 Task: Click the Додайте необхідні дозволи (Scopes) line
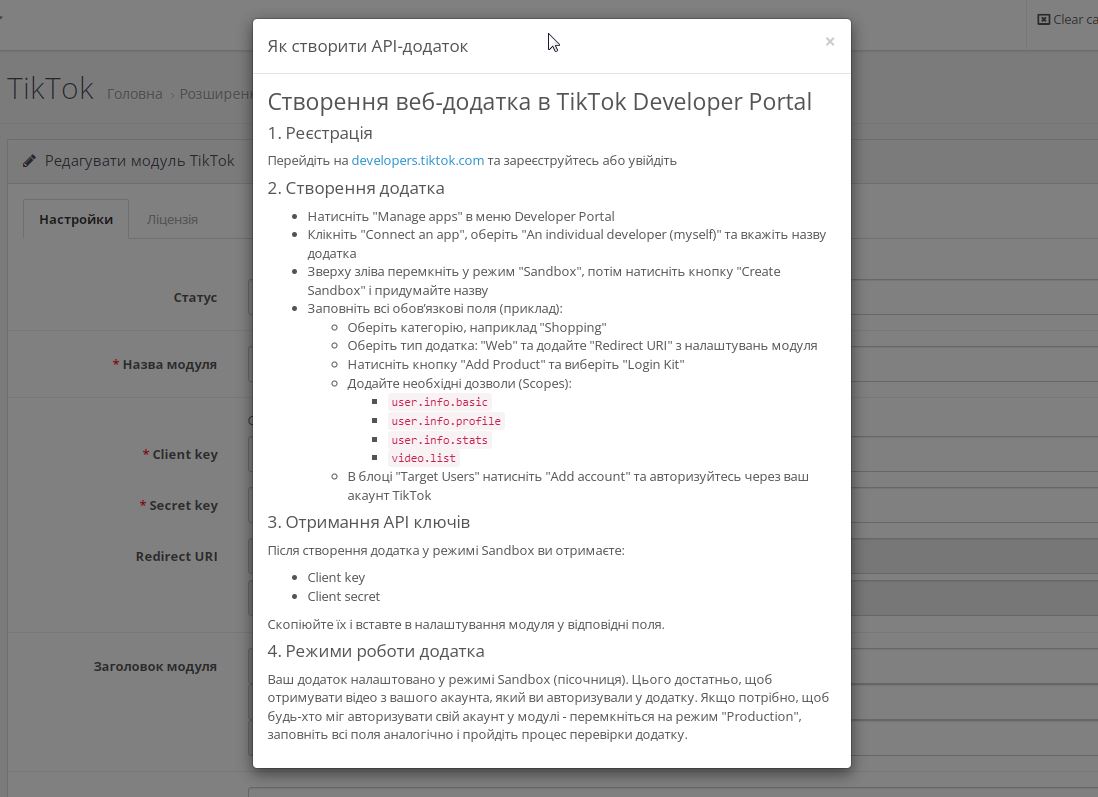pyautogui.click(x=459, y=383)
